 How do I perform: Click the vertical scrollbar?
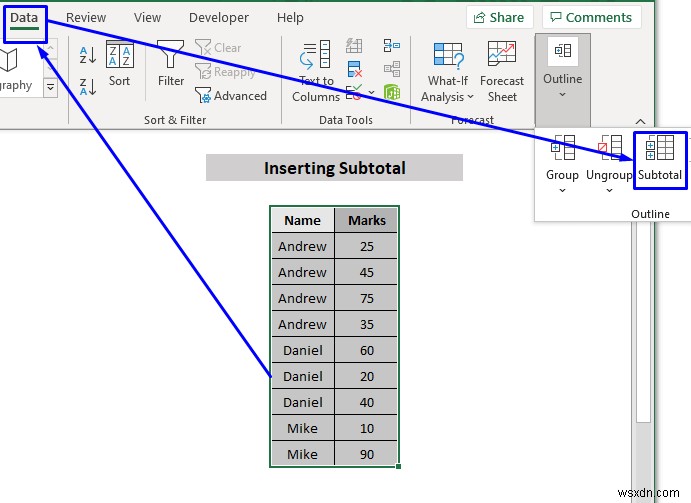(x=644, y=322)
